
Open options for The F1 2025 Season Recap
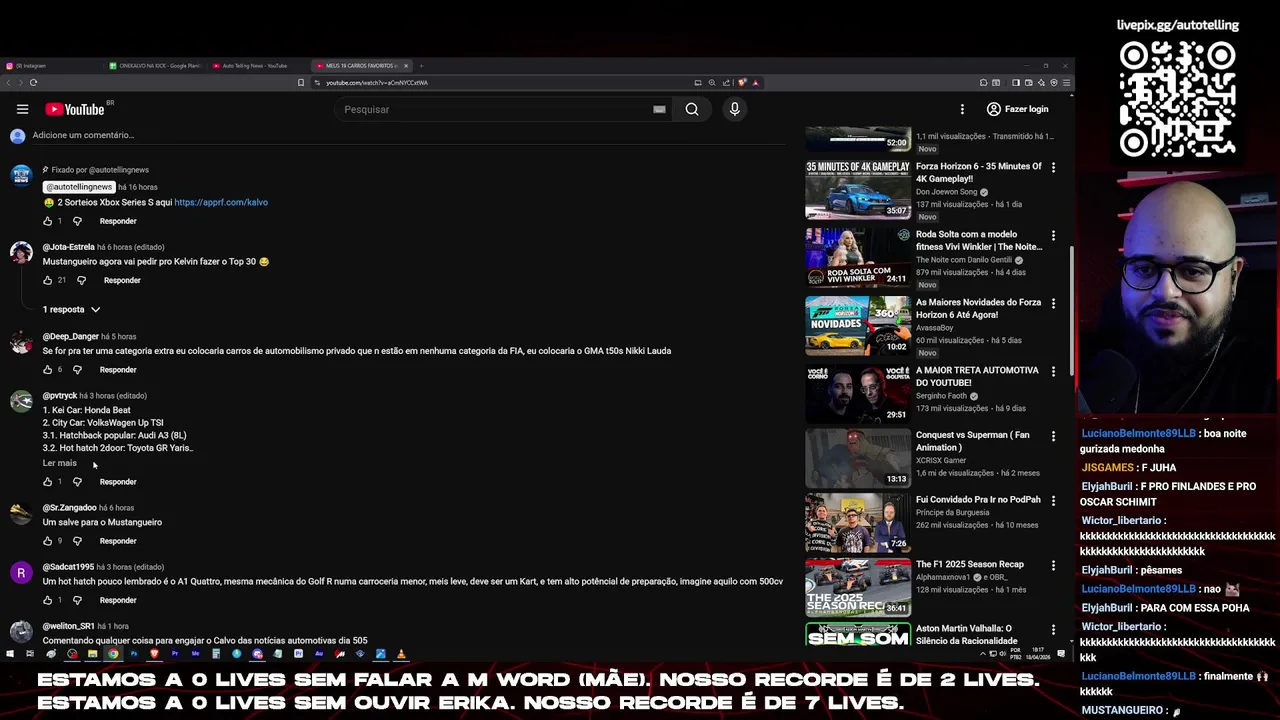click(x=1053, y=565)
